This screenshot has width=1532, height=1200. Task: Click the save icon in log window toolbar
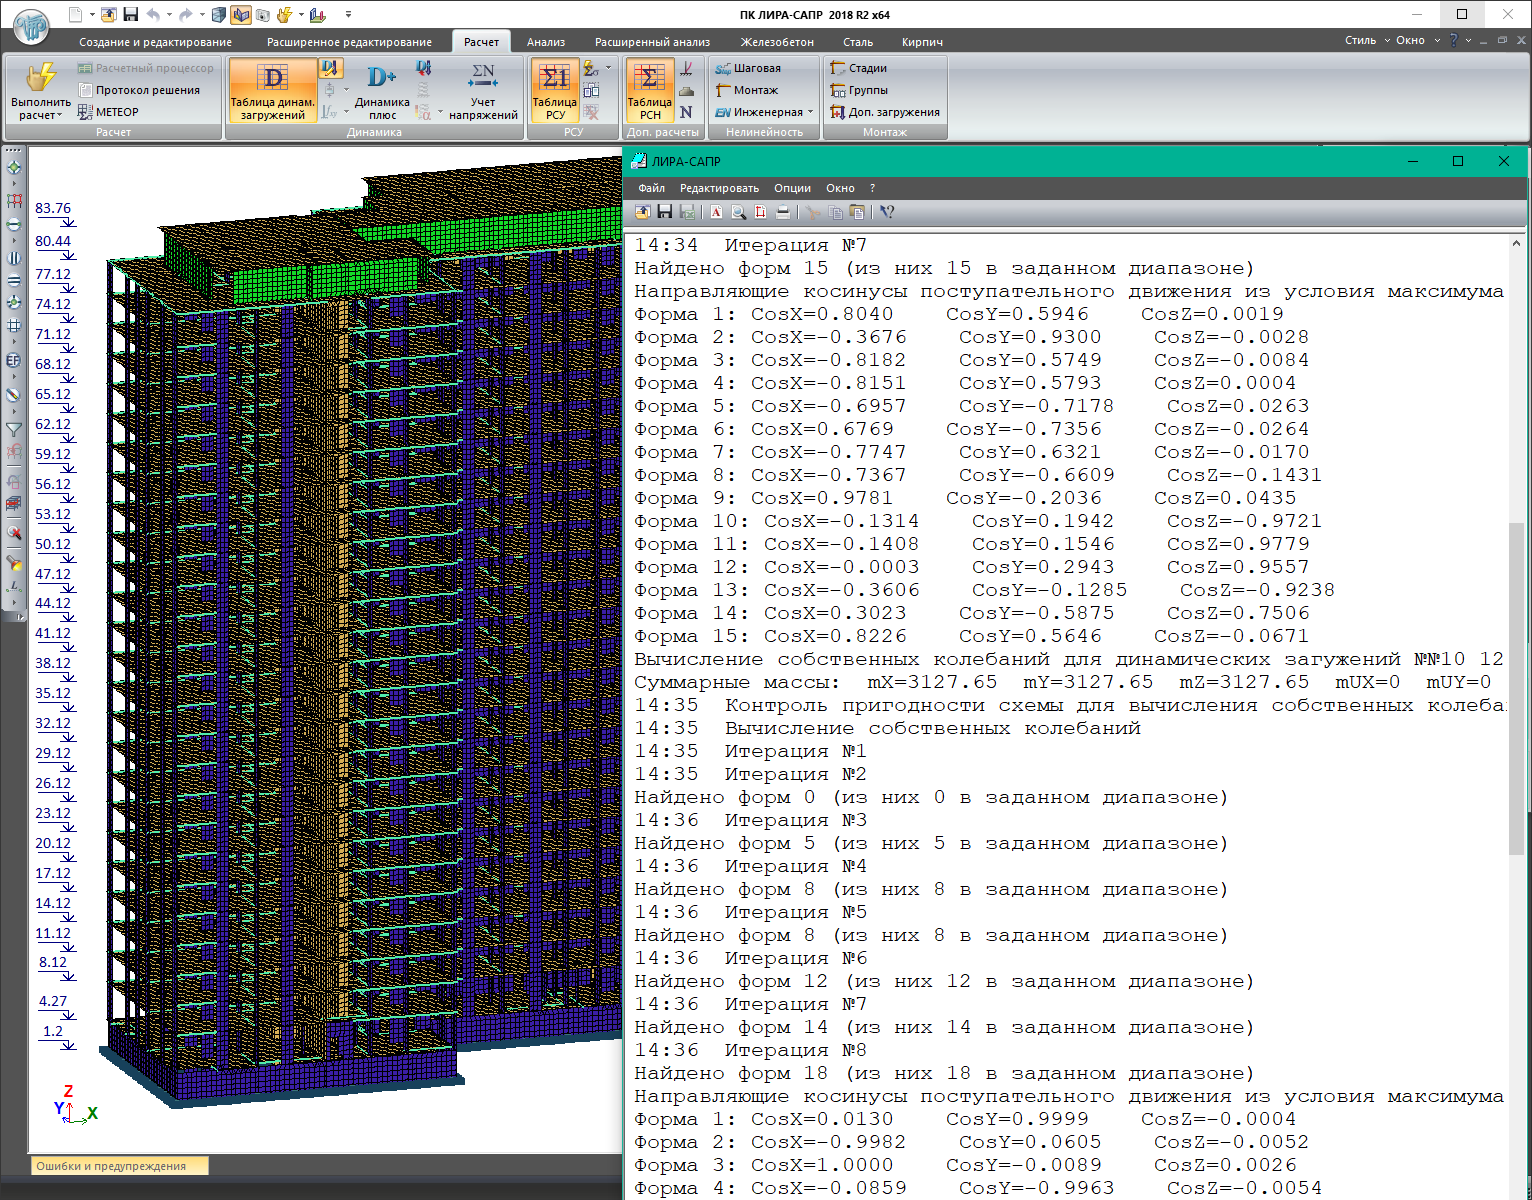coord(664,212)
